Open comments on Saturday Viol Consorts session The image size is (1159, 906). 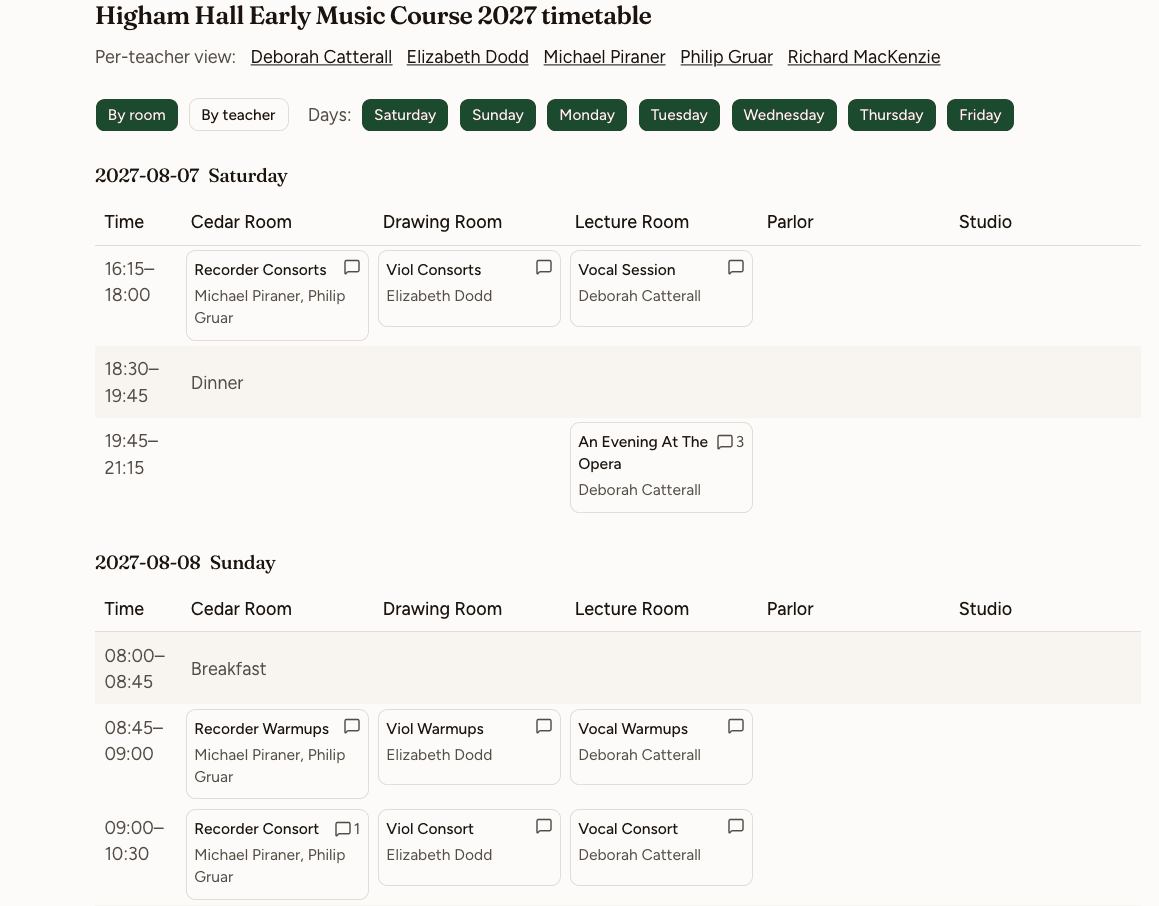pos(544,268)
